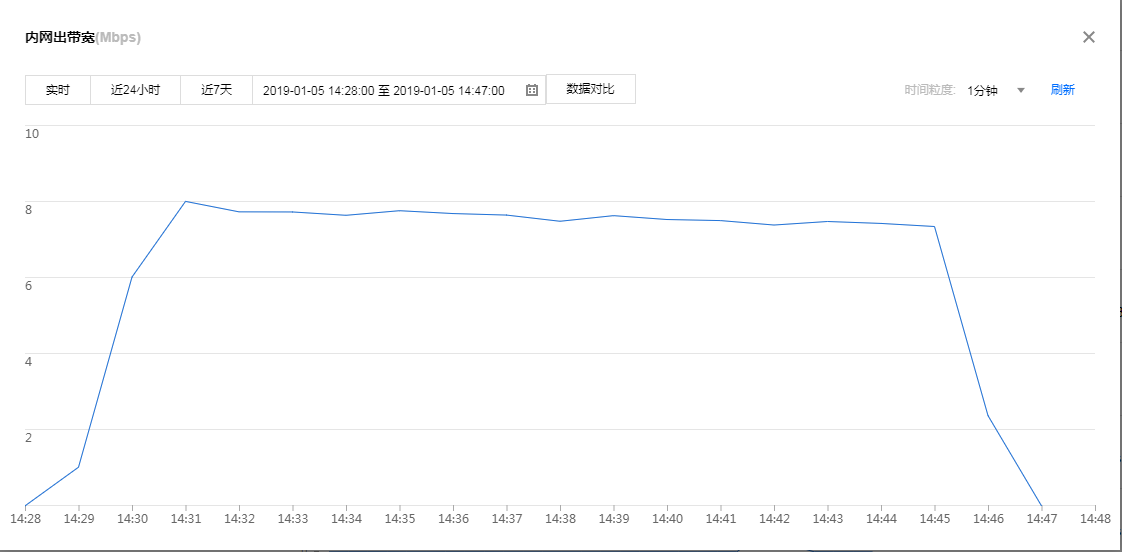Screen dimensions: 1122x552
Task: Click the starting data point at 14:28
Action: 25,505
